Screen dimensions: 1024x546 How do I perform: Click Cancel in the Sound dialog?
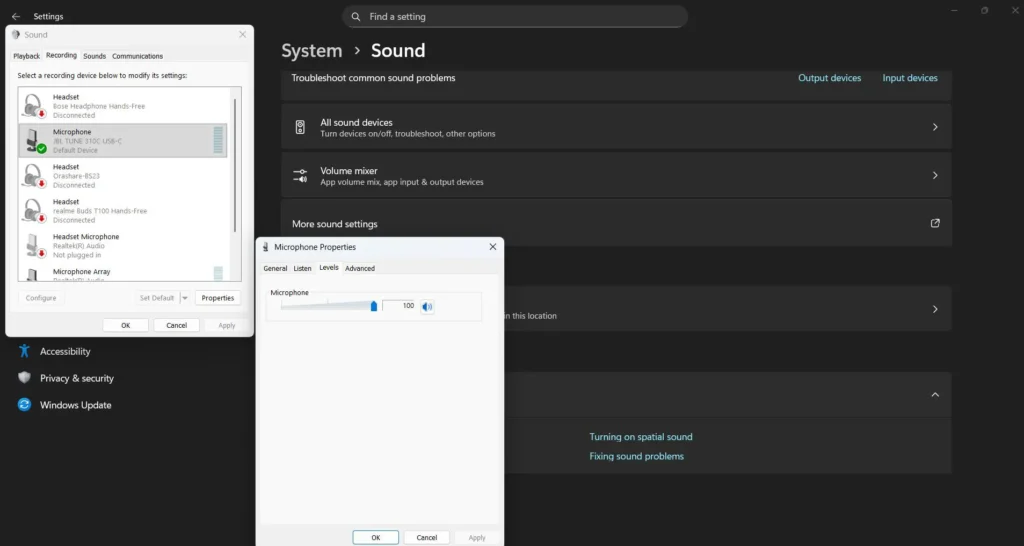tap(176, 325)
